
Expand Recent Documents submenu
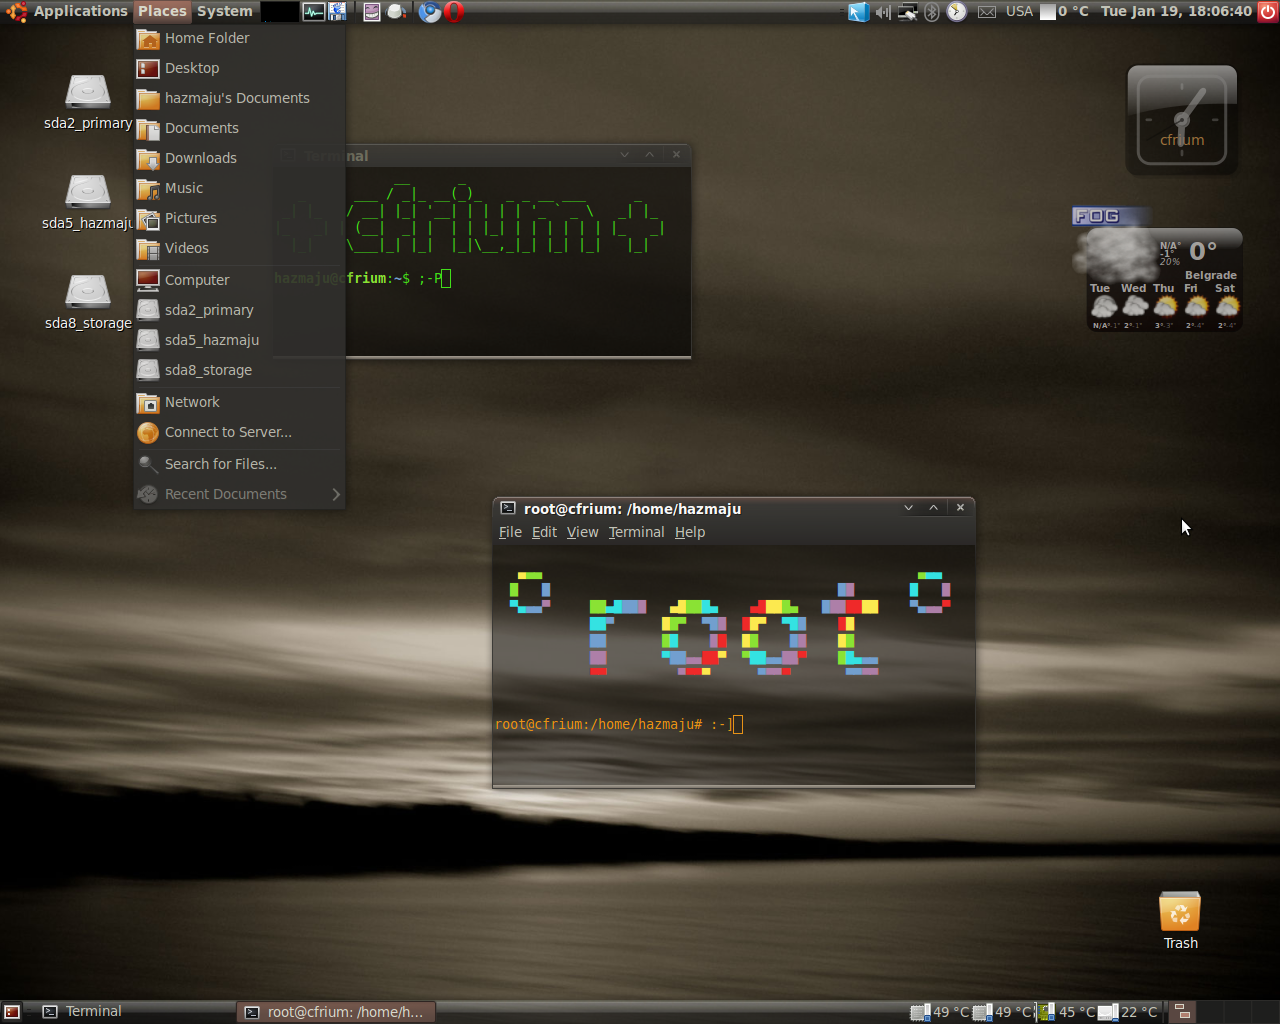[x=240, y=494]
